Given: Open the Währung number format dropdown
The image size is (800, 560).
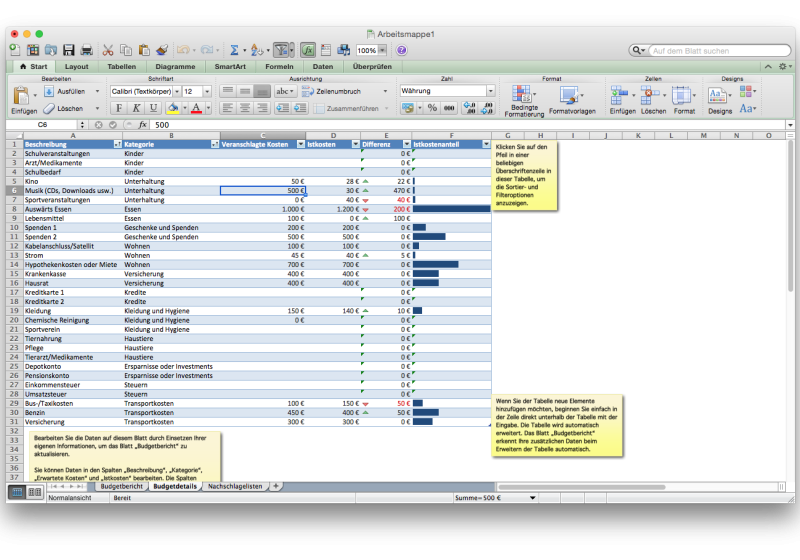Looking at the screenshot, I should (x=490, y=91).
